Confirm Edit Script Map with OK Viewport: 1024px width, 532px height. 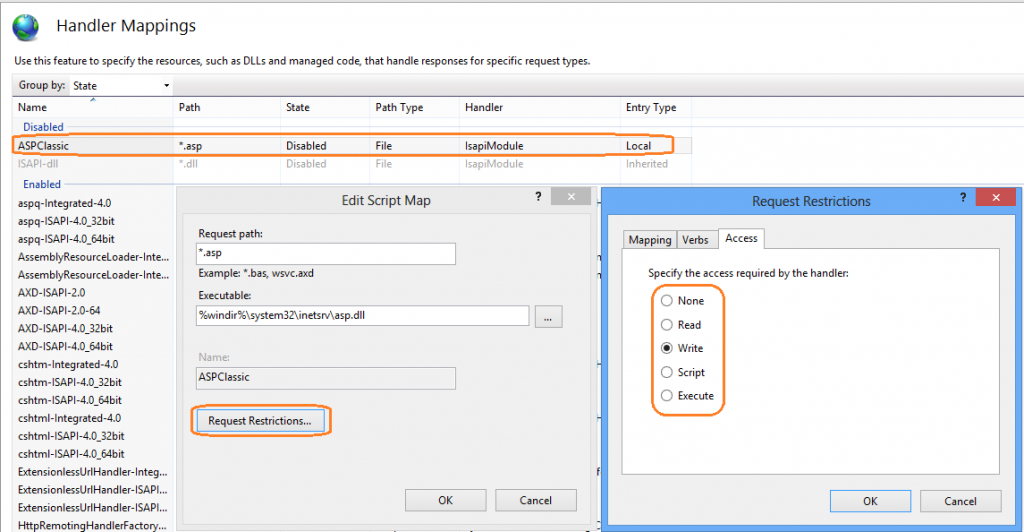pos(445,500)
